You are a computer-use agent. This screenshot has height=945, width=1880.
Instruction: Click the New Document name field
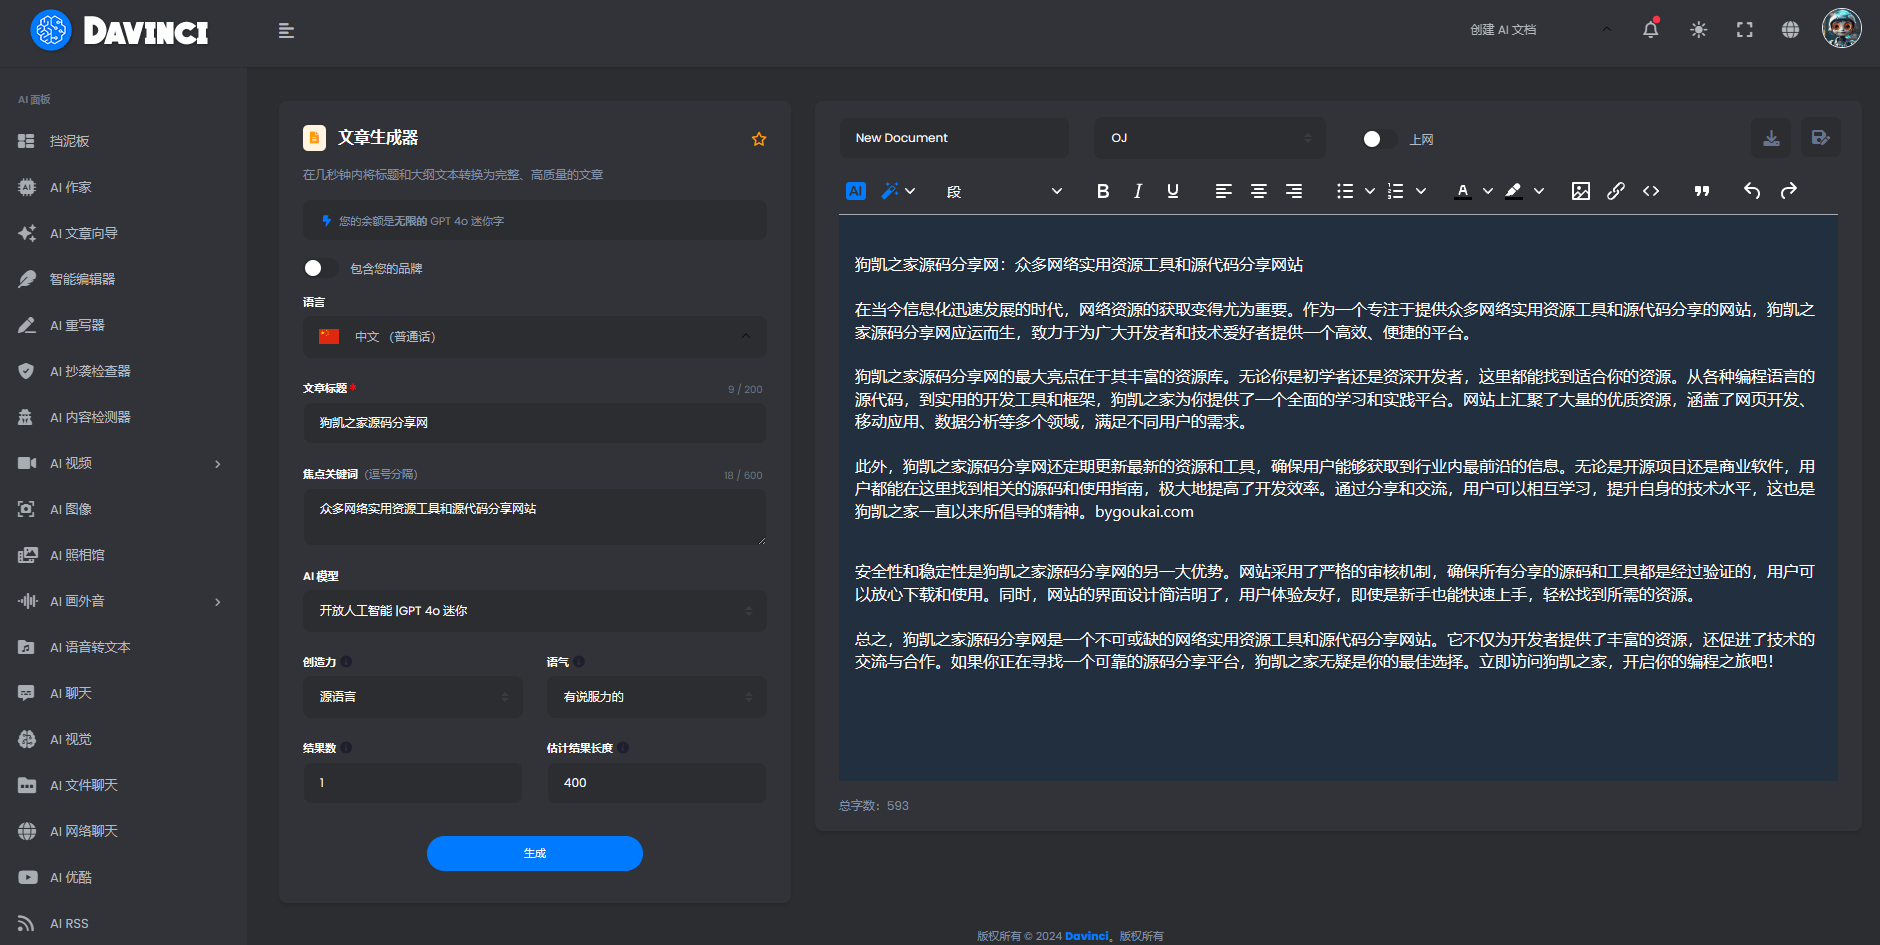point(955,138)
